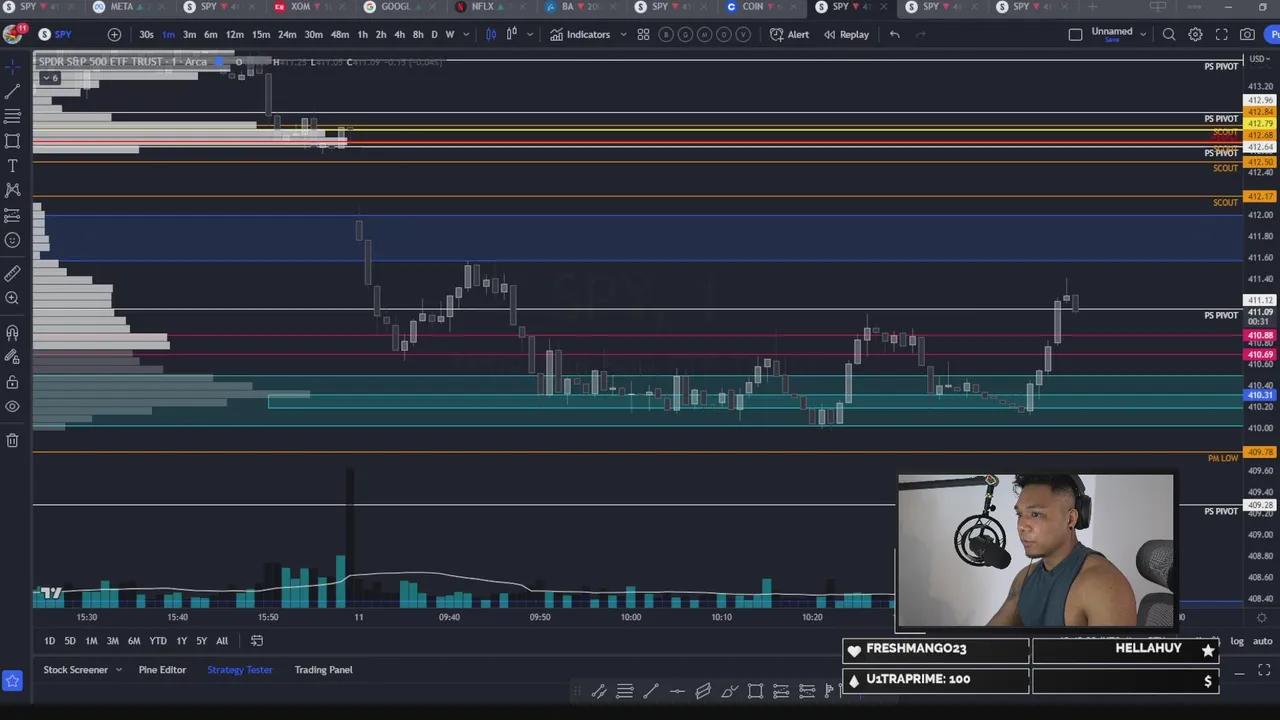The width and height of the screenshot is (1280, 720).
Task: Open chart time axis settings gear
Action: point(1262,618)
